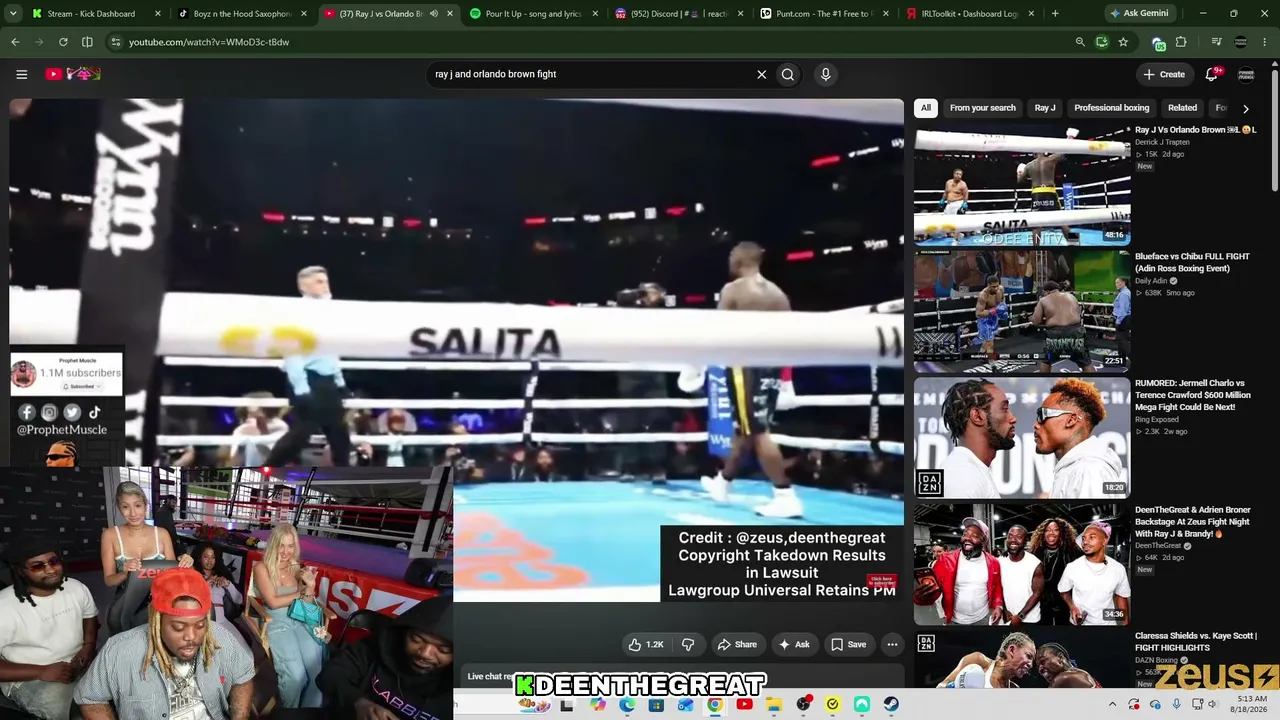Screen dimensions: 1280x720
Task: Mute audio on the Ray J tab
Action: pyautogui.click(x=433, y=14)
